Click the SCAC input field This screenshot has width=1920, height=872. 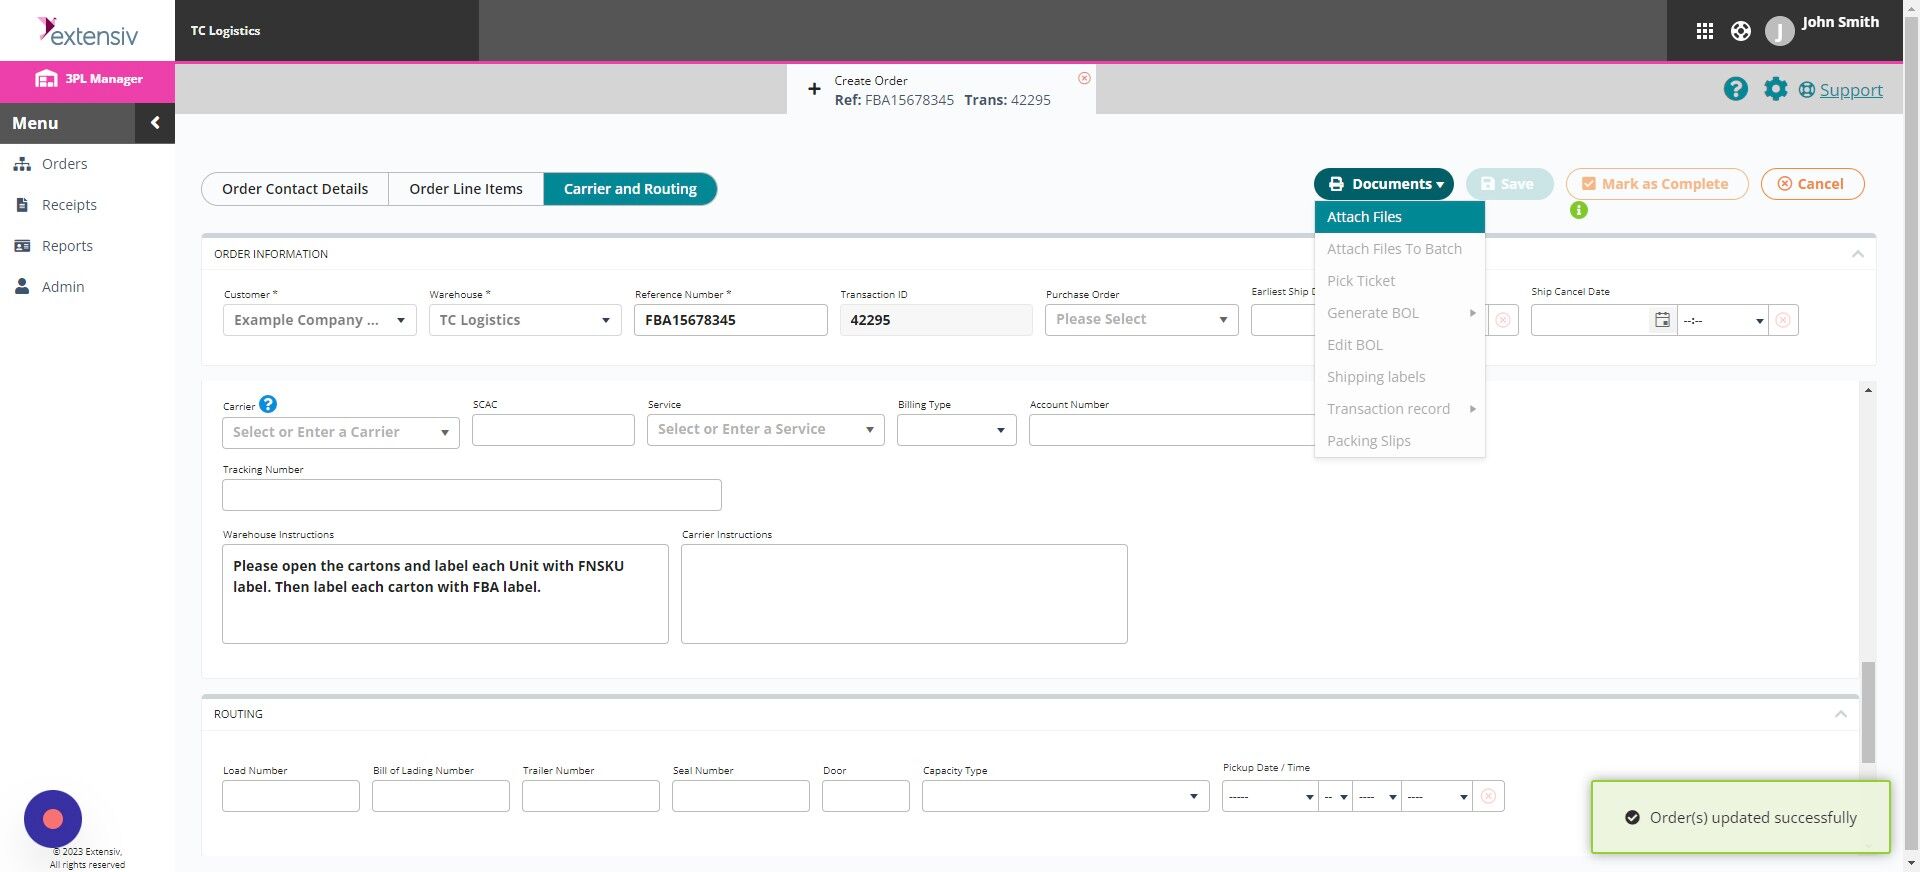tap(553, 430)
